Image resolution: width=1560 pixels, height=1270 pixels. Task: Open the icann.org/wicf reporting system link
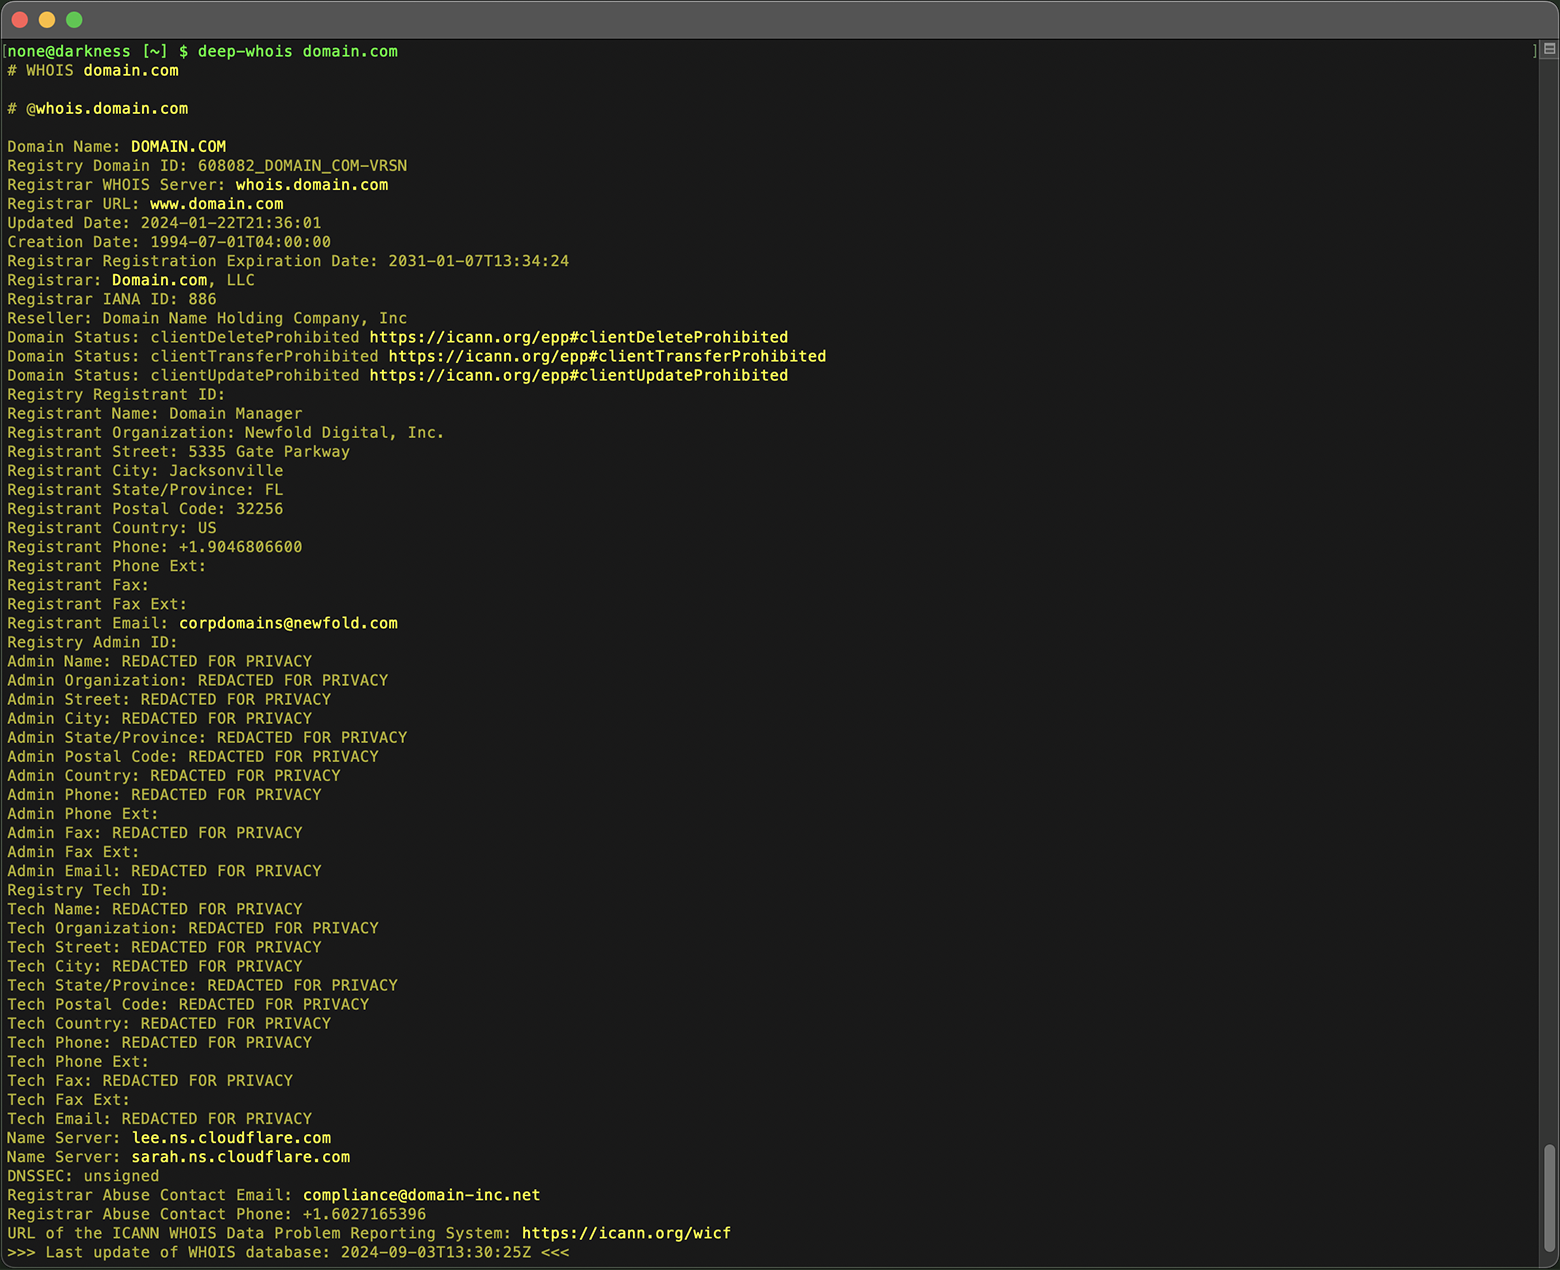coord(627,1233)
